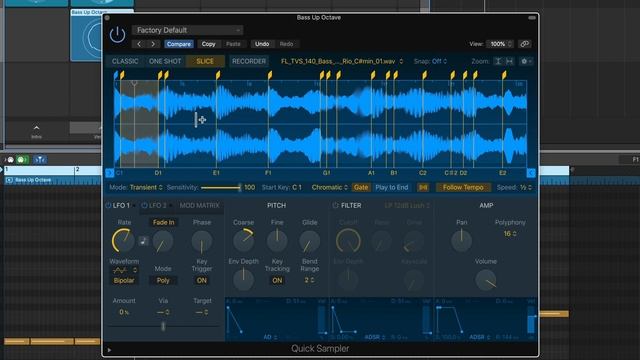640x360 pixels.
Task: Click the Amp Volume knob
Action: click(486, 280)
